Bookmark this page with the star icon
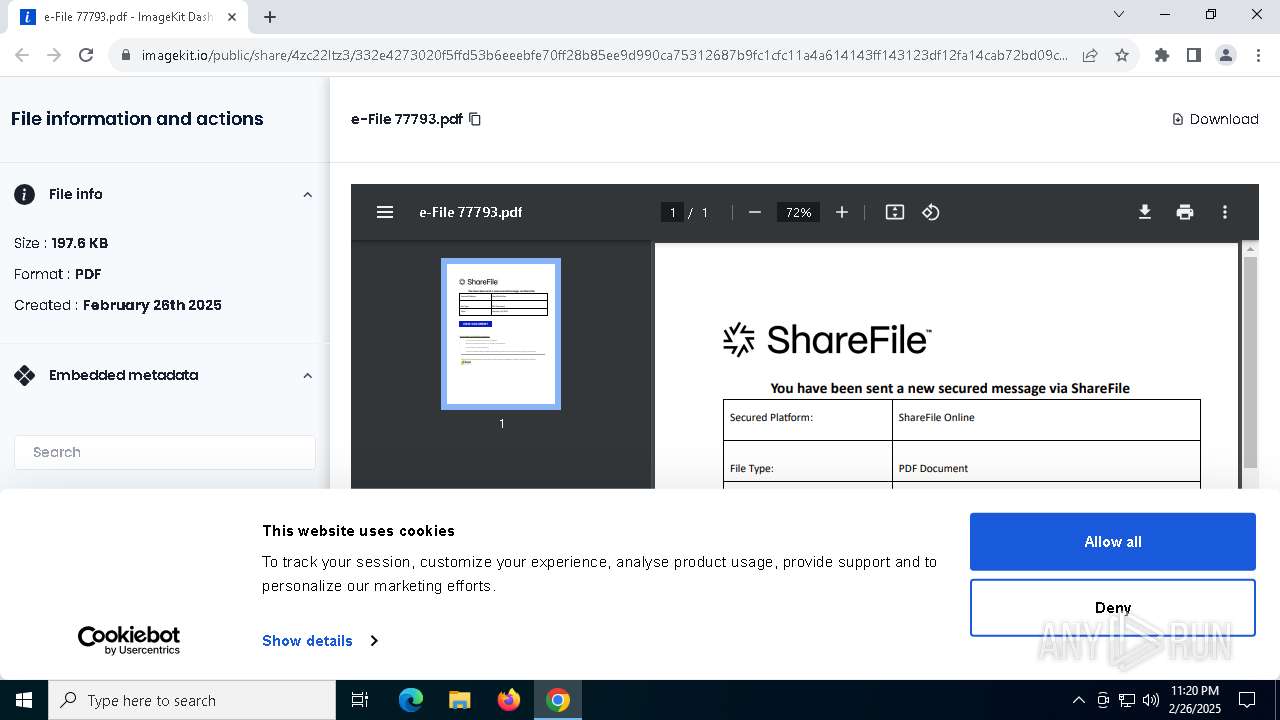1280x720 pixels. (1122, 55)
